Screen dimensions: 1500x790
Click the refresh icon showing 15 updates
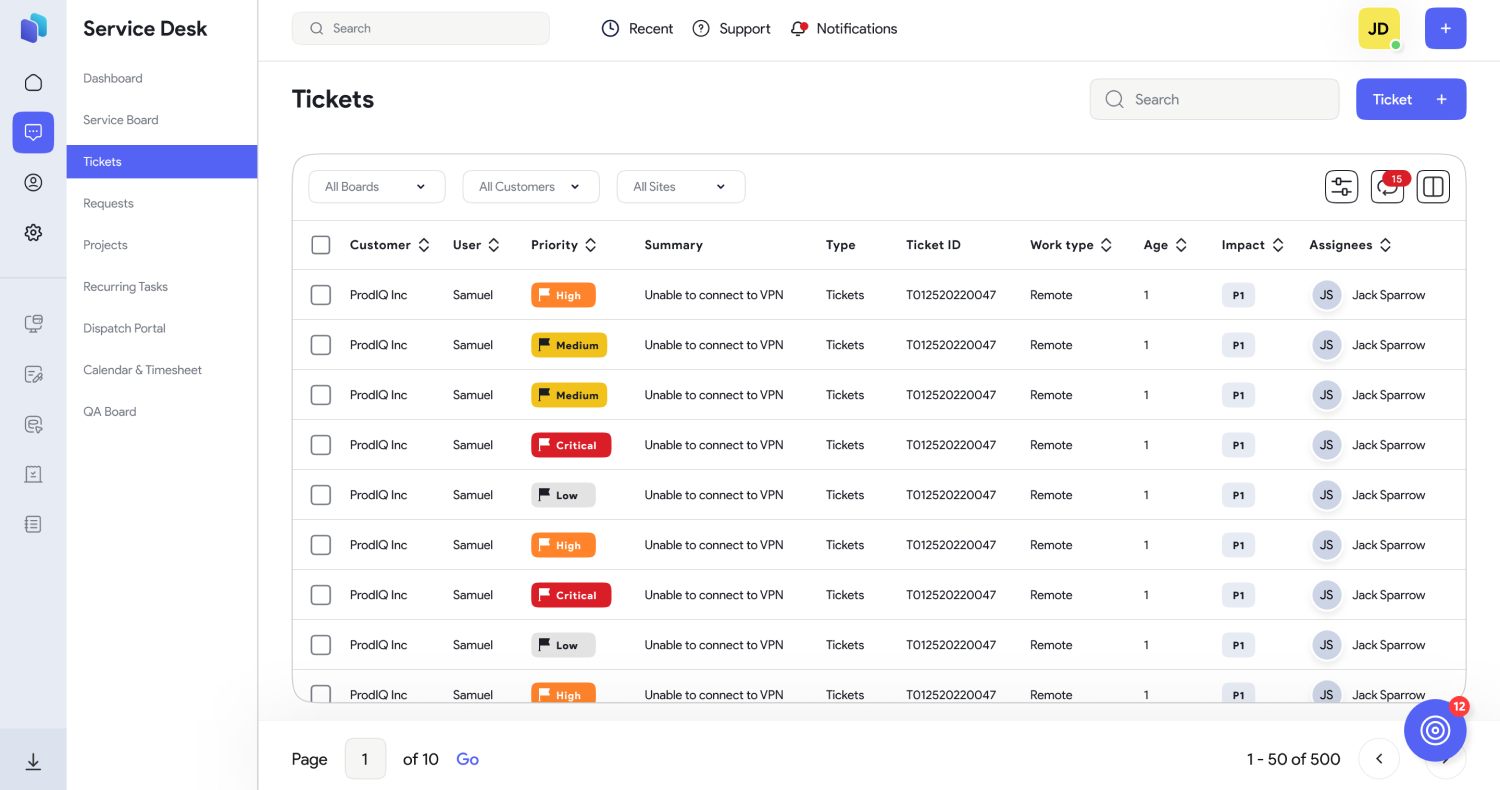click(1387, 186)
